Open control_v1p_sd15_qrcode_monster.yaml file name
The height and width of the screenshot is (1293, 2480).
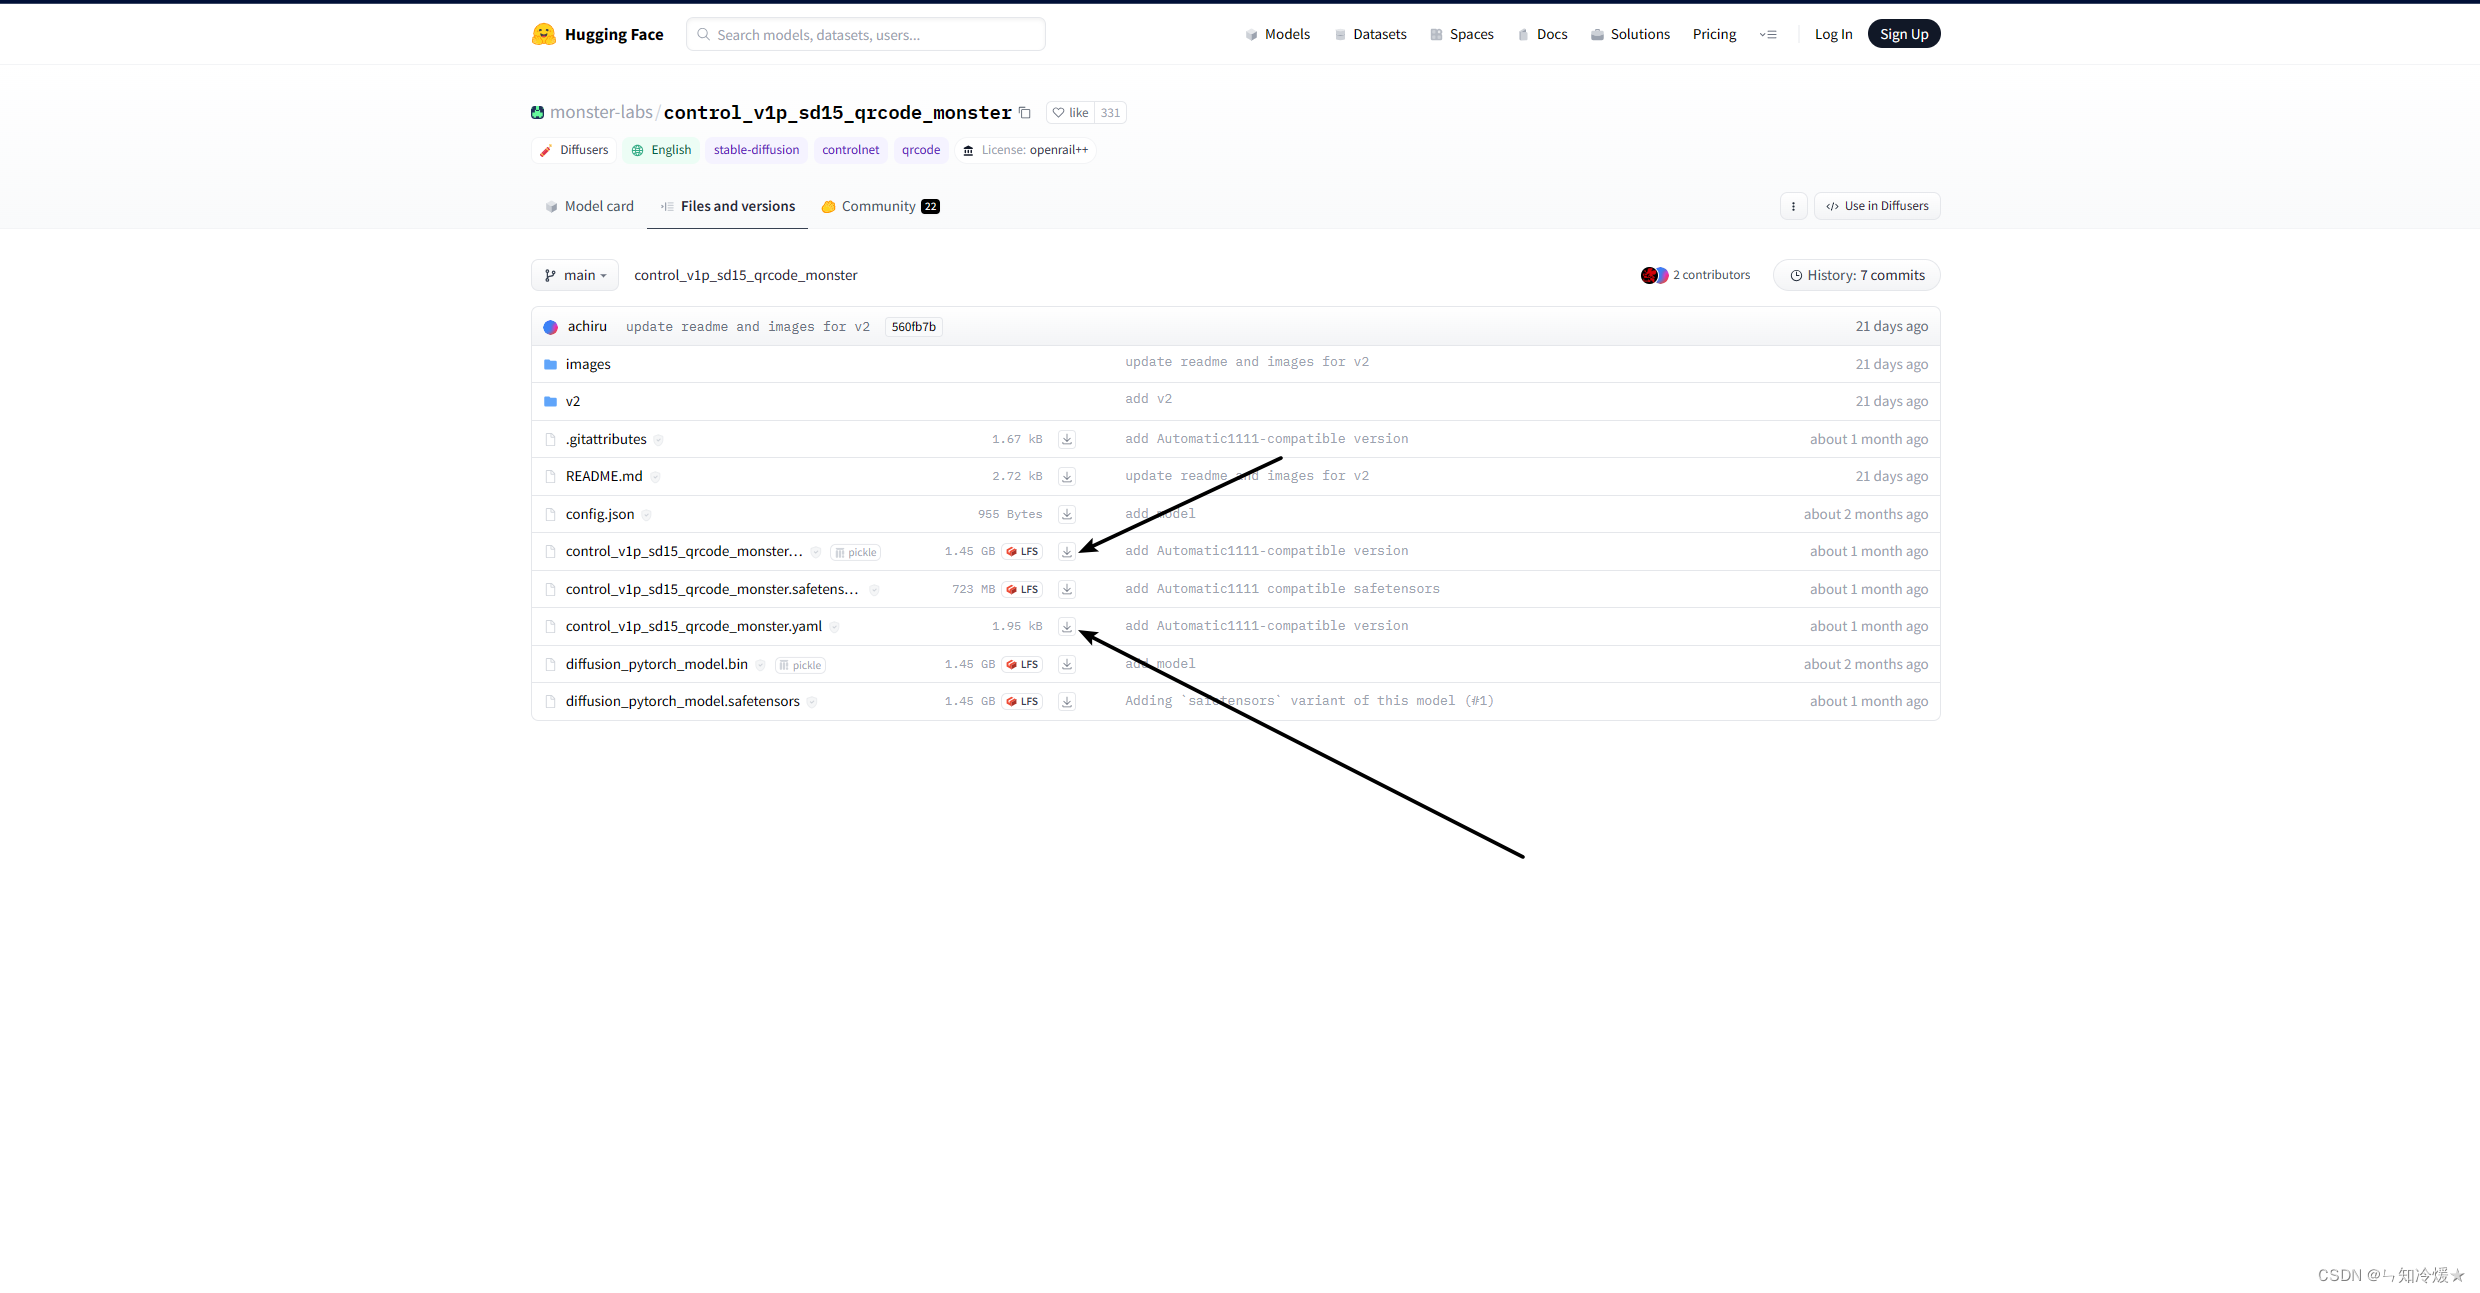click(x=694, y=626)
